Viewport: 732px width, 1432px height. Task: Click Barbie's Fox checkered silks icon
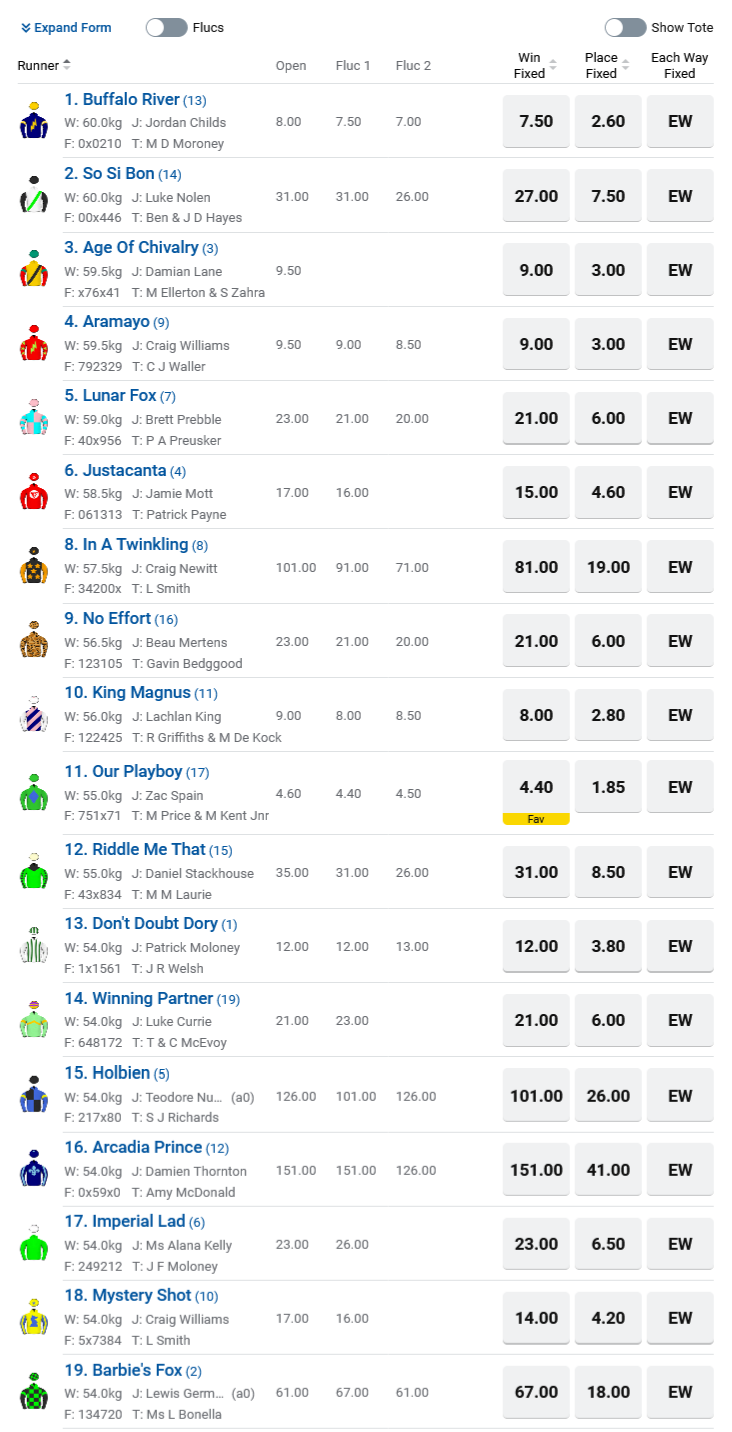pos(34,1390)
